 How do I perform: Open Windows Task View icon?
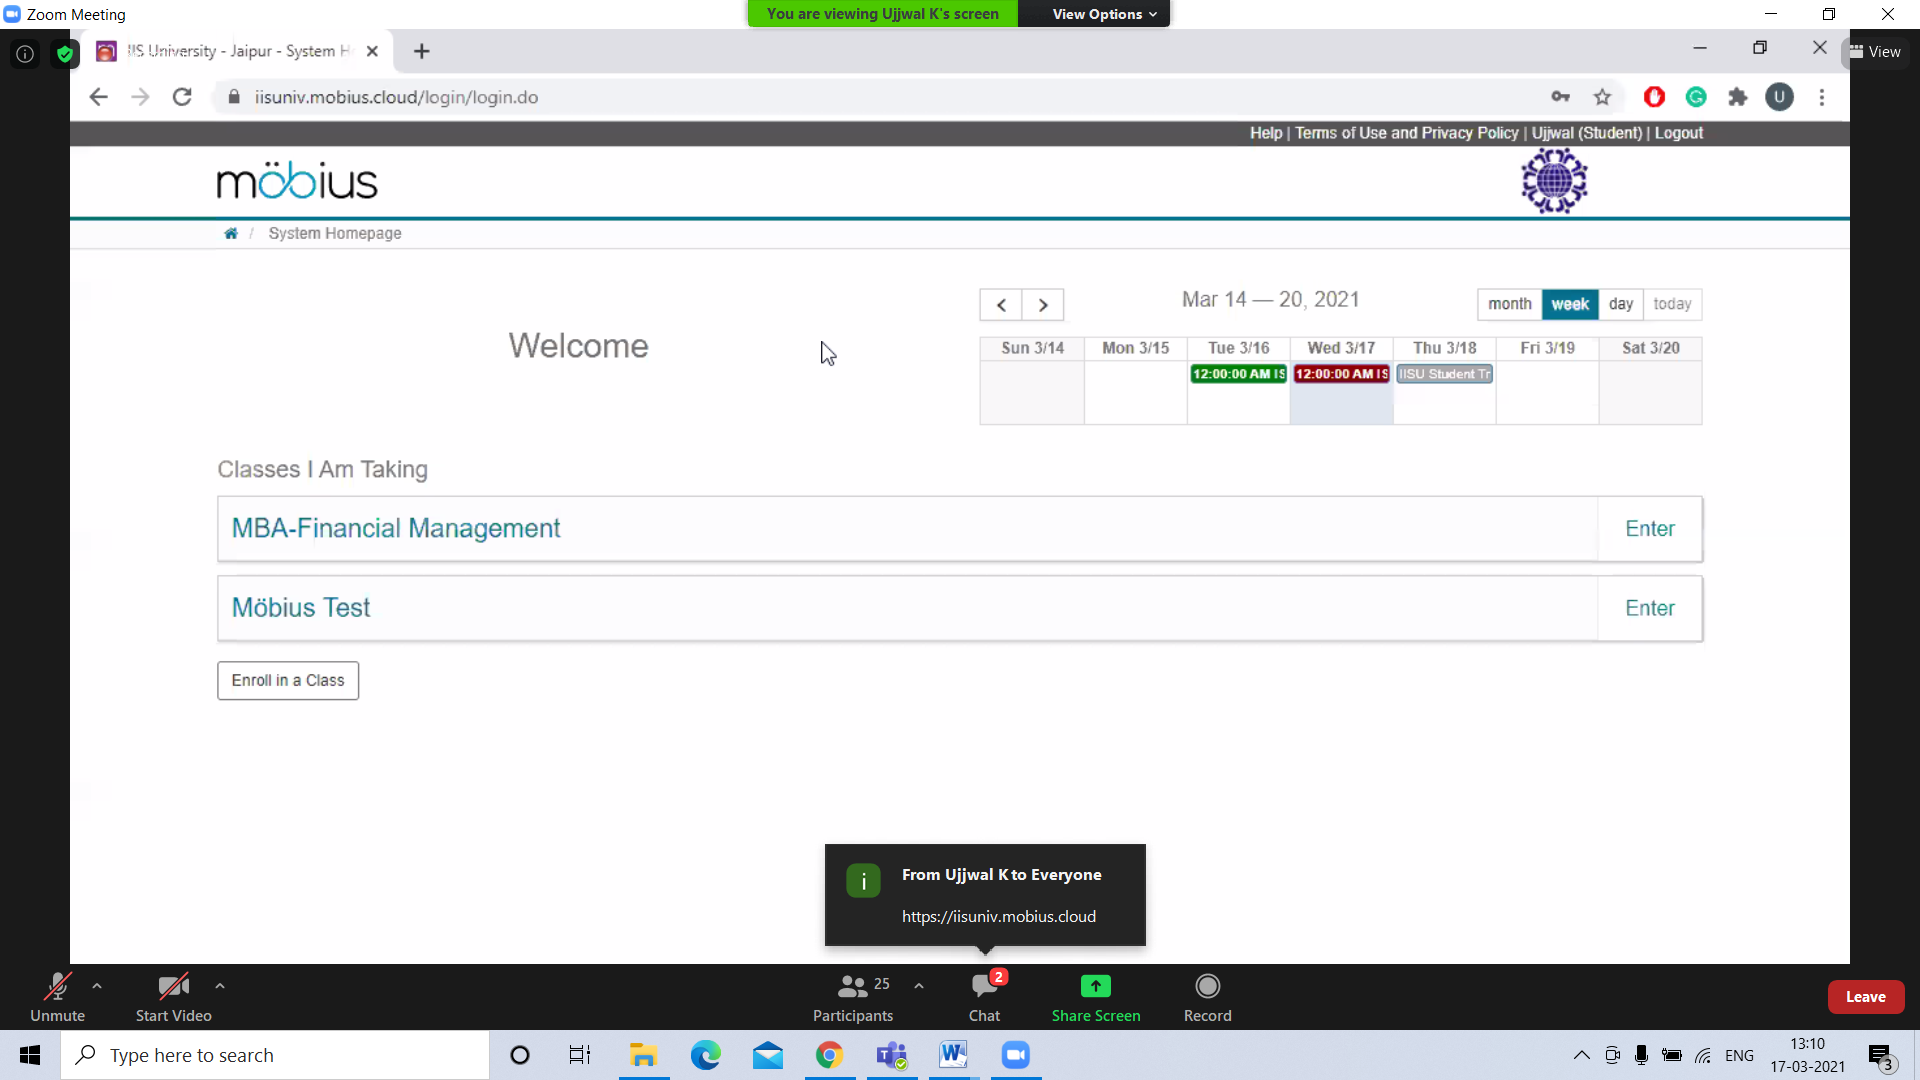[x=579, y=1055]
